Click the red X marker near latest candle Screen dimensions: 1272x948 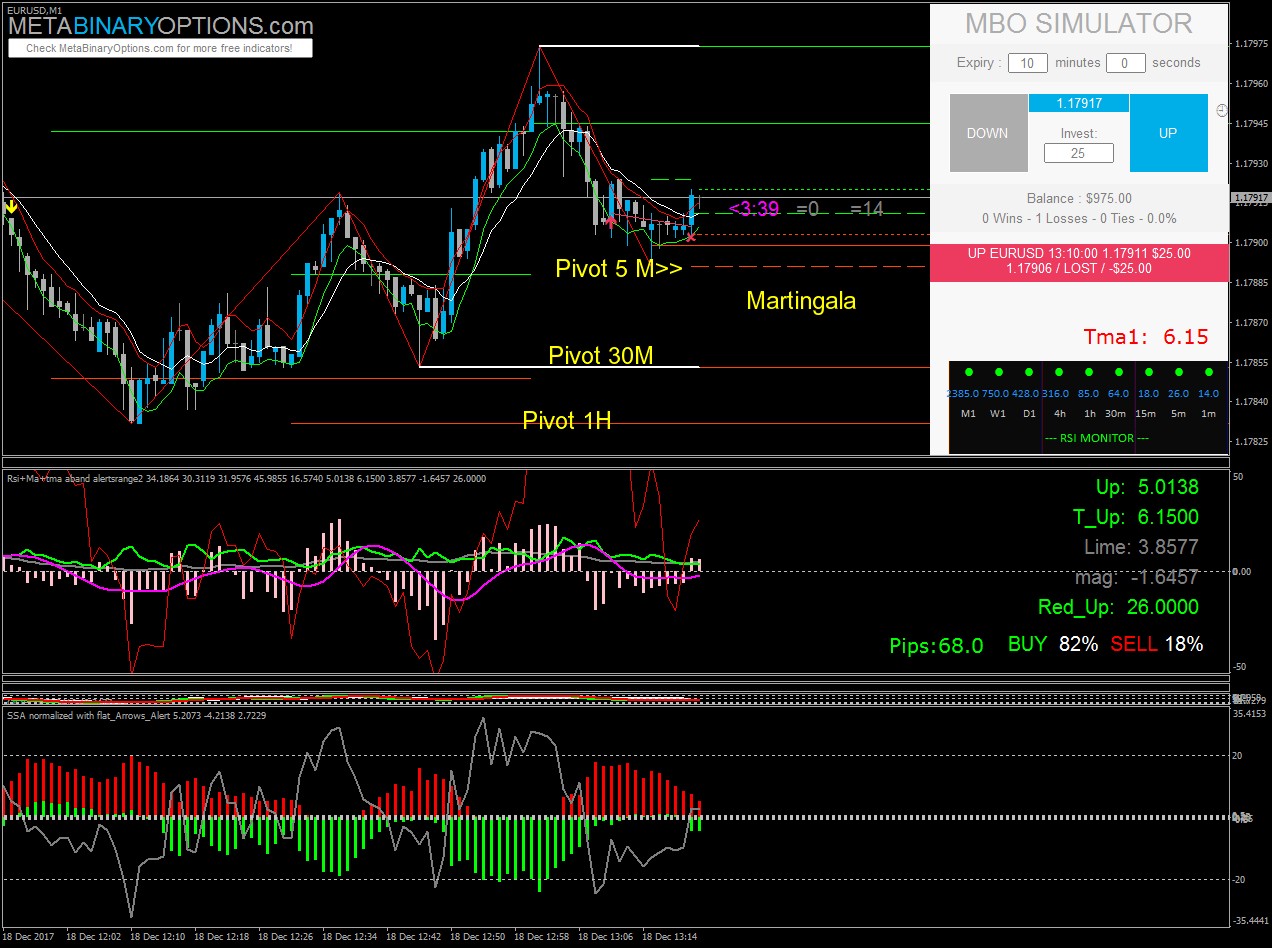[x=691, y=238]
